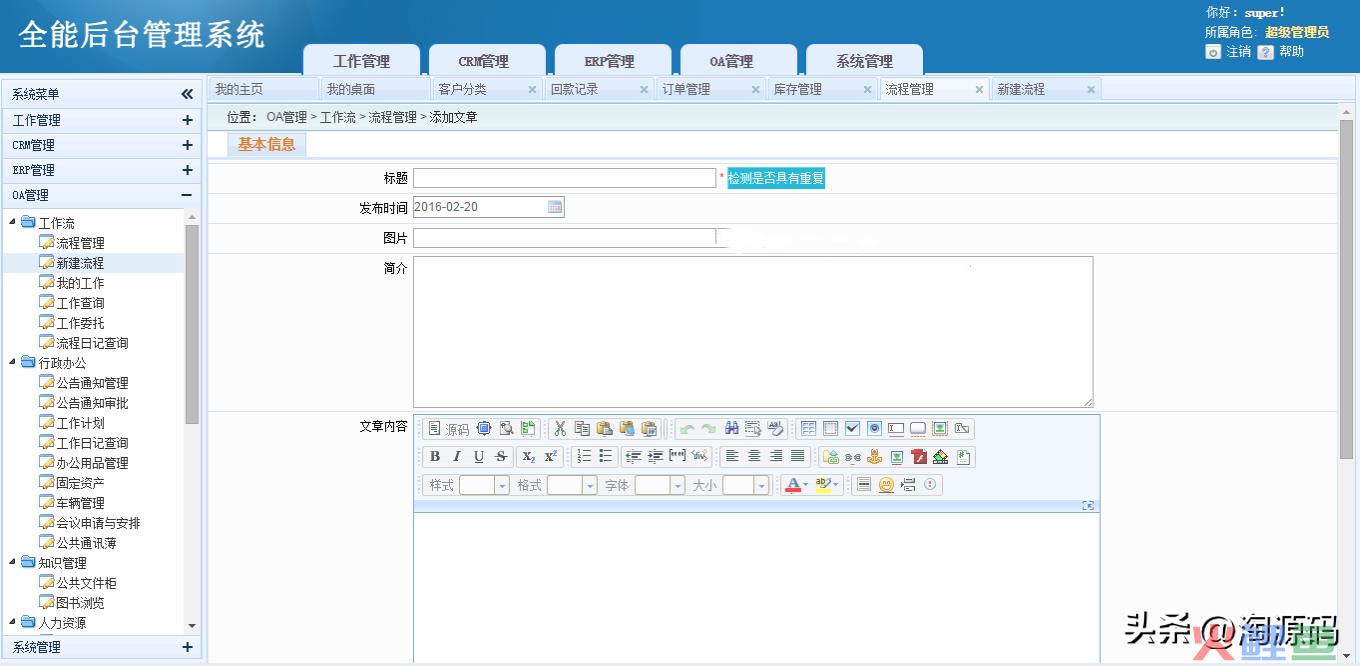Toggle Strikethrough formatting
1360x666 pixels.
[x=501, y=457]
